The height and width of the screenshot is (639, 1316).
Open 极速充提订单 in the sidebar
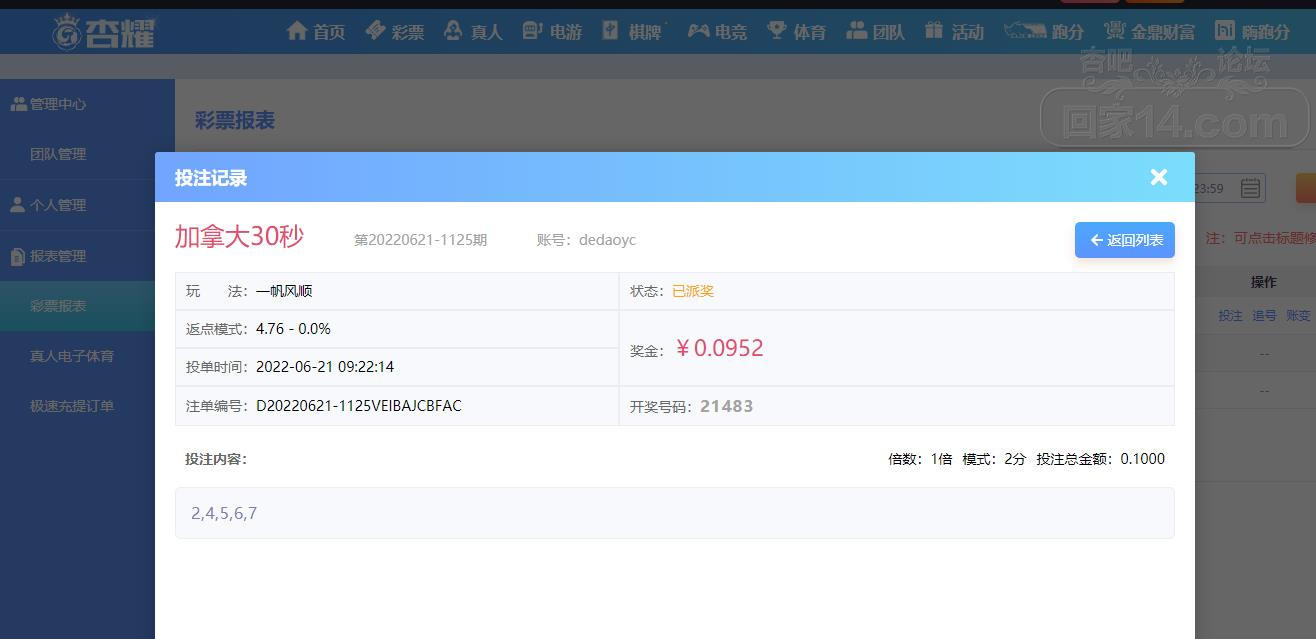[72, 406]
